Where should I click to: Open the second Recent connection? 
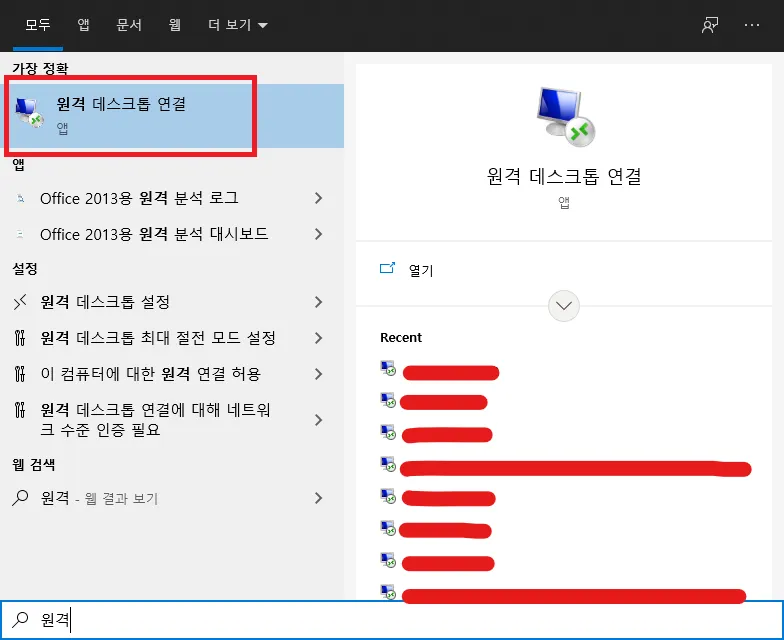pos(434,401)
